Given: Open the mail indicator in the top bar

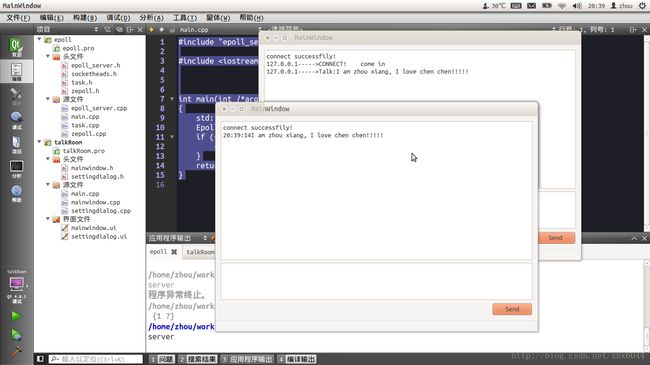Looking at the screenshot, I should [531, 6].
